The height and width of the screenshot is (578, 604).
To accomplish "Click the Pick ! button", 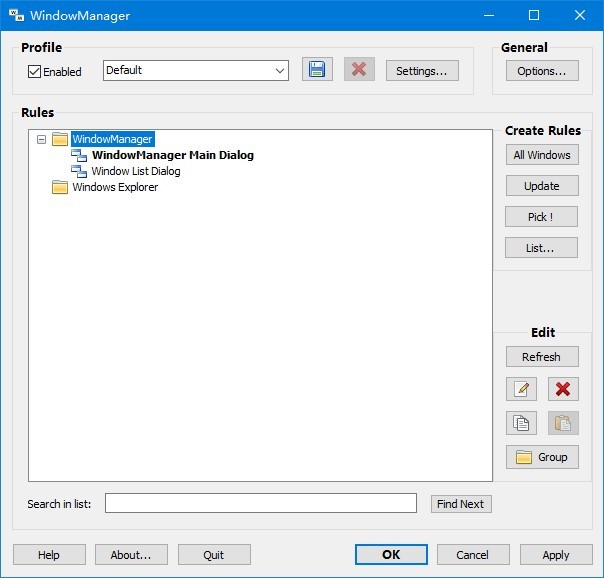I will click(541, 217).
